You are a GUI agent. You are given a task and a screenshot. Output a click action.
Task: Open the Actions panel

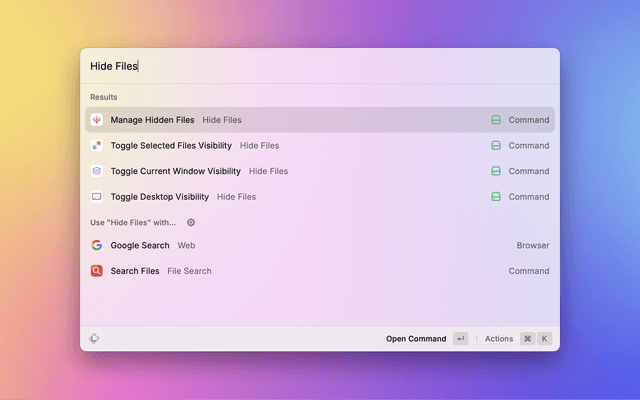coord(499,339)
